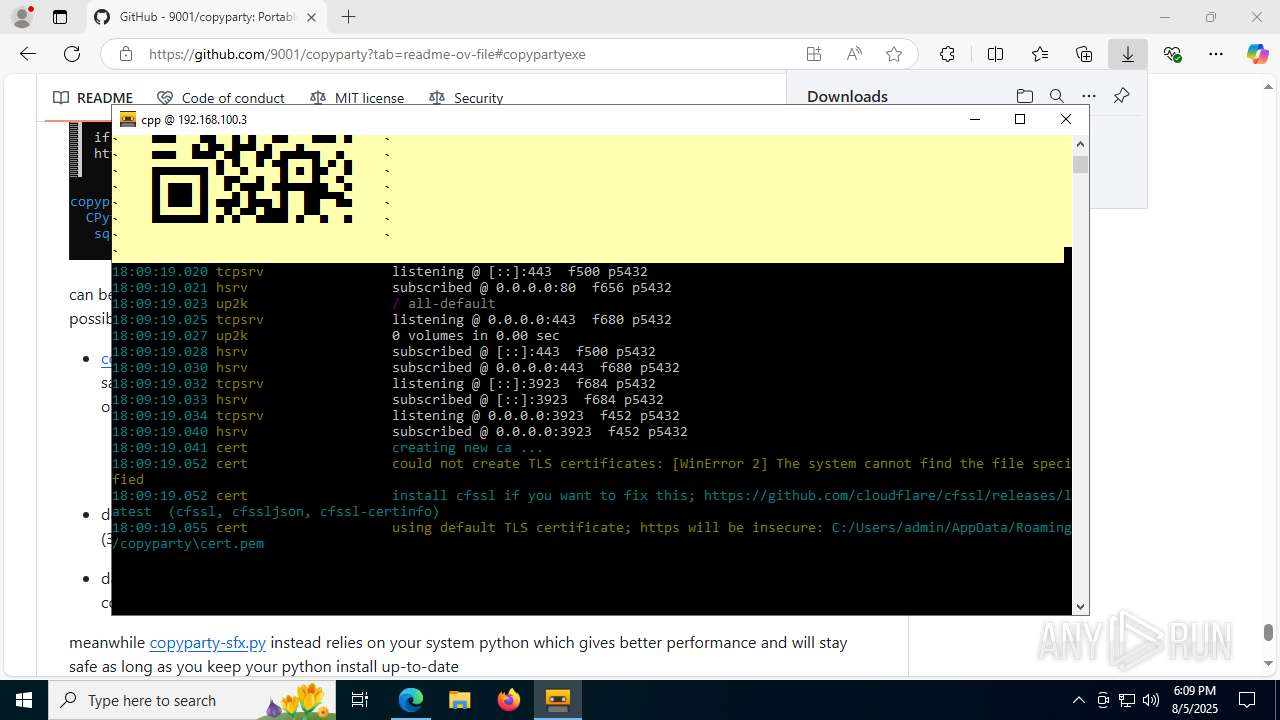Open downloads folder in Downloads panel
This screenshot has height=720, width=1280.
(x=1024, y=96)
